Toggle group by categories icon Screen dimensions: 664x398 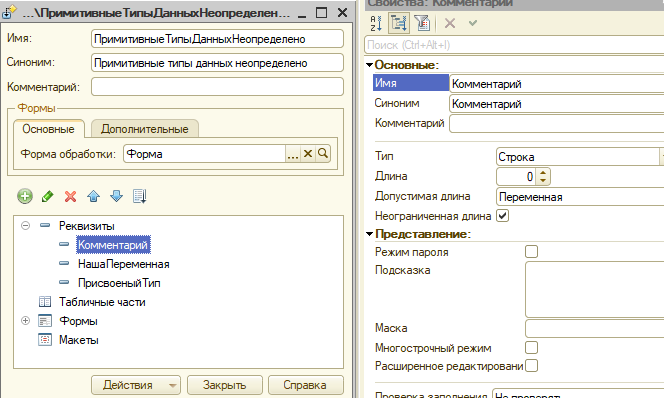398,23
